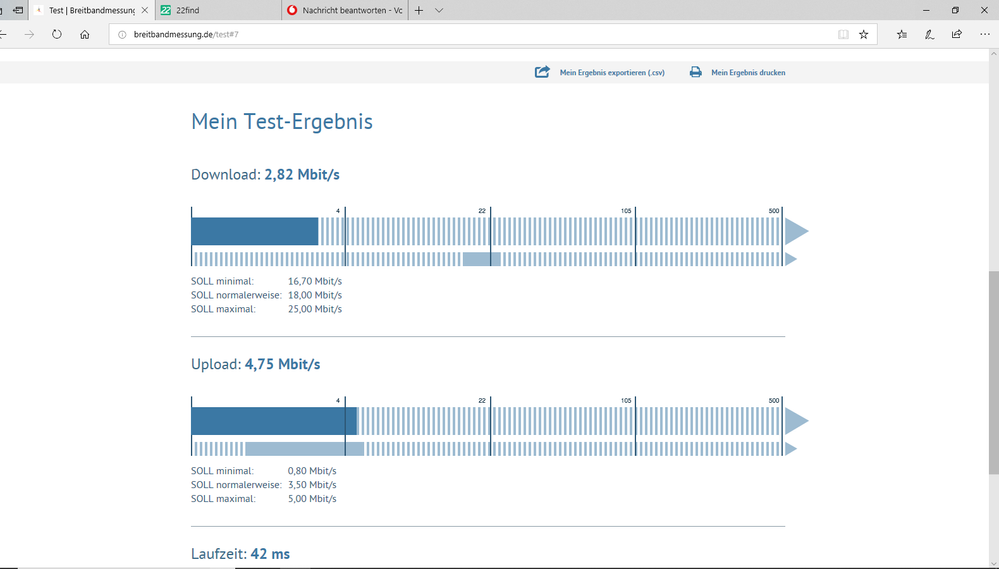Click download SOLL maximal 25,00 Mbit/s

pos(266,309)
